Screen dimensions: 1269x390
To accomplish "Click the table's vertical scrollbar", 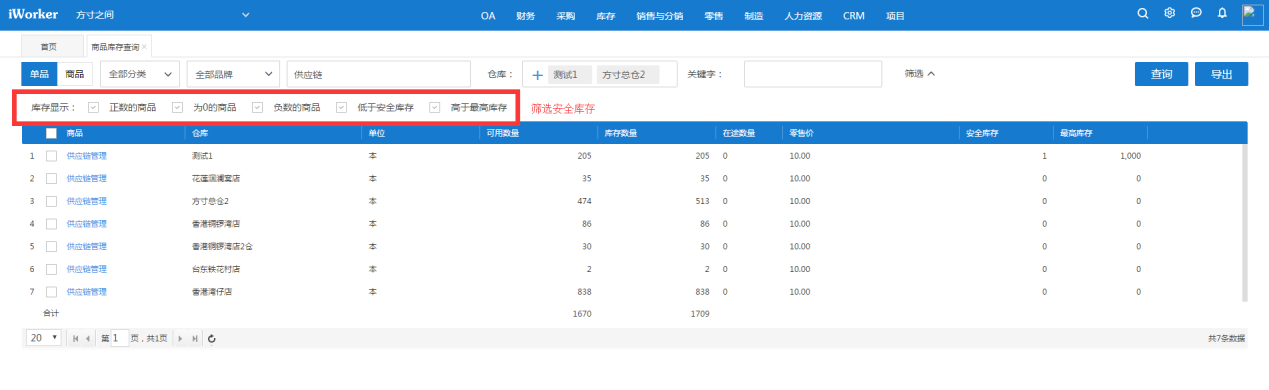I will [1244, 222].
